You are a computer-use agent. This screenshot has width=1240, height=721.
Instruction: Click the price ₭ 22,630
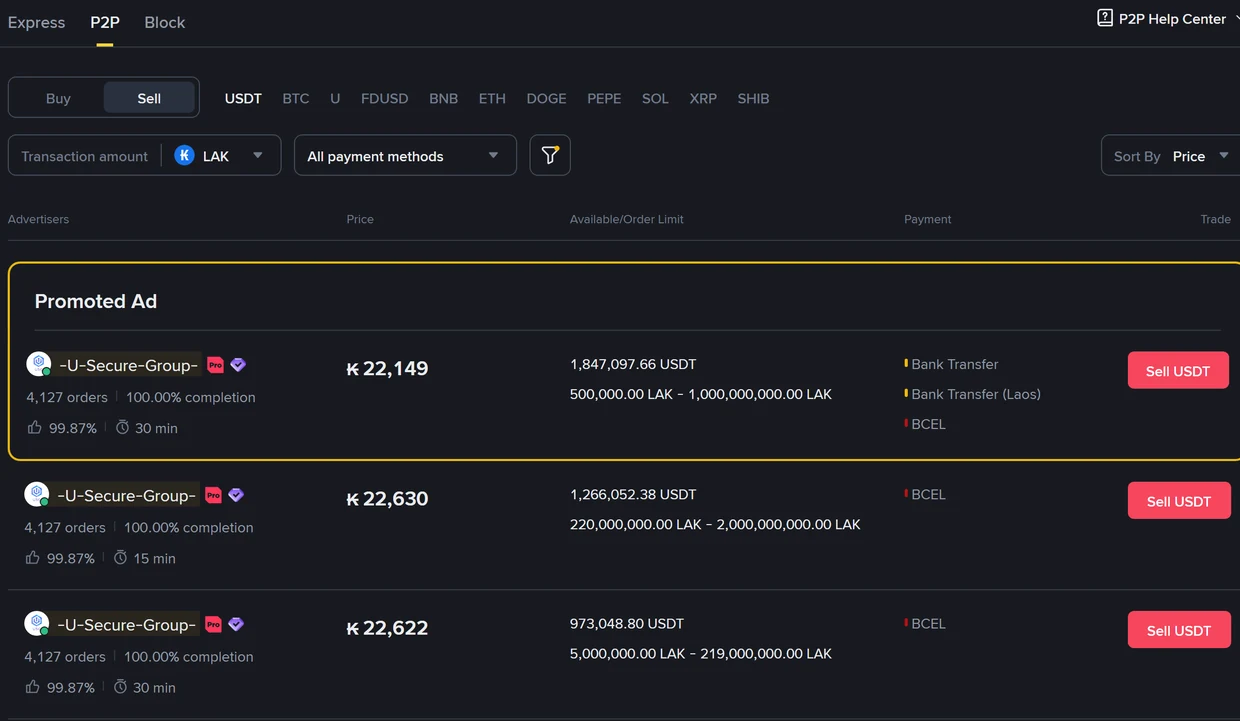(387, 498)
